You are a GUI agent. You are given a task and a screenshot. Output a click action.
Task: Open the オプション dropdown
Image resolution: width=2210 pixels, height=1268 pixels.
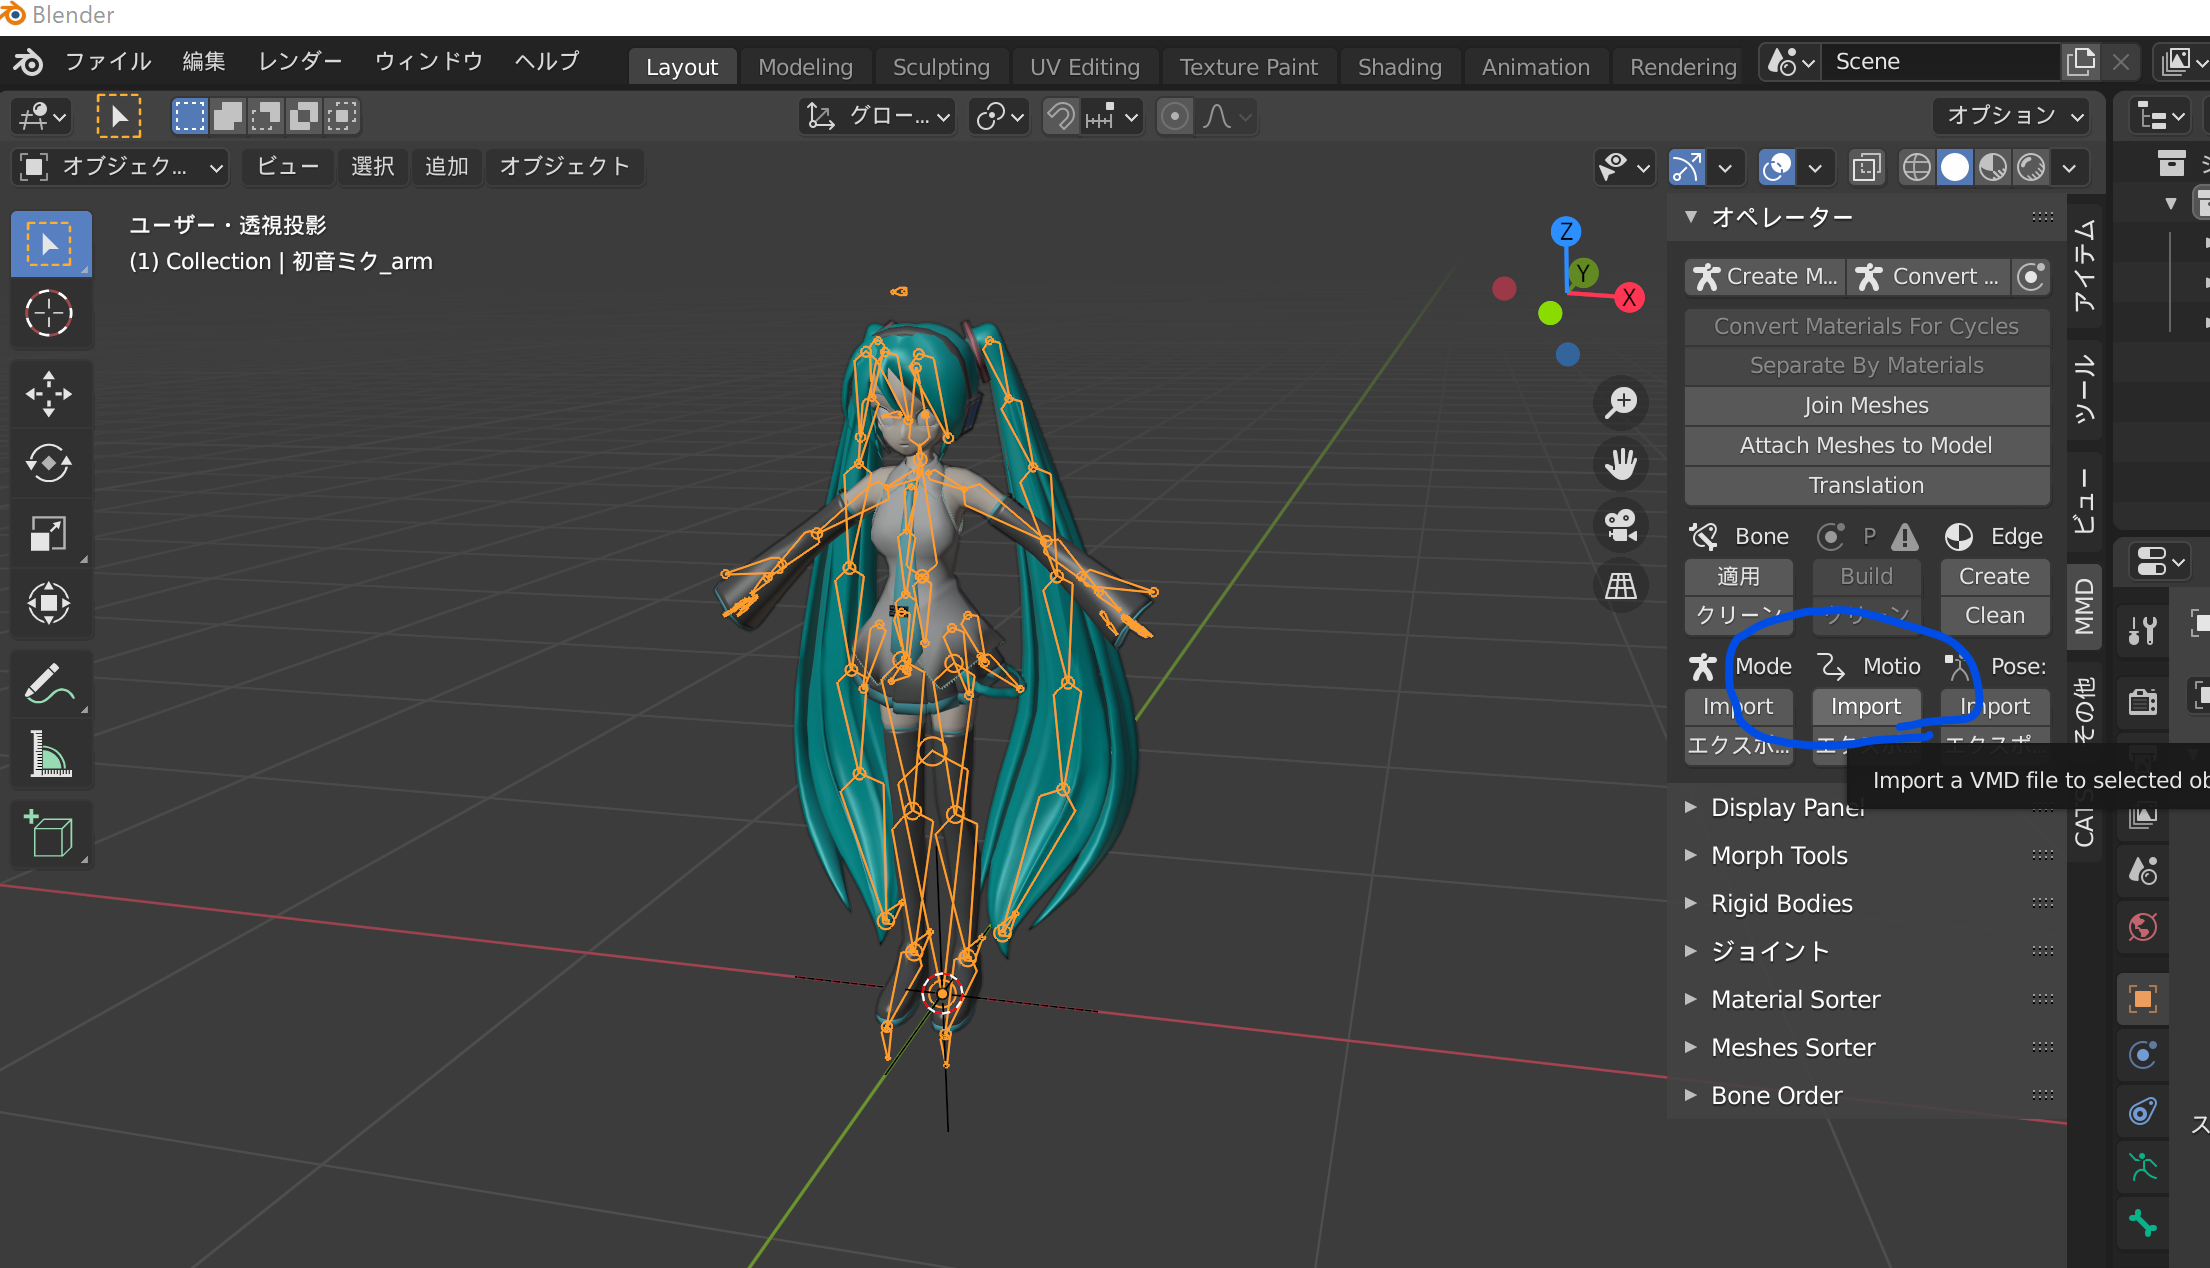pos(2012,116)
